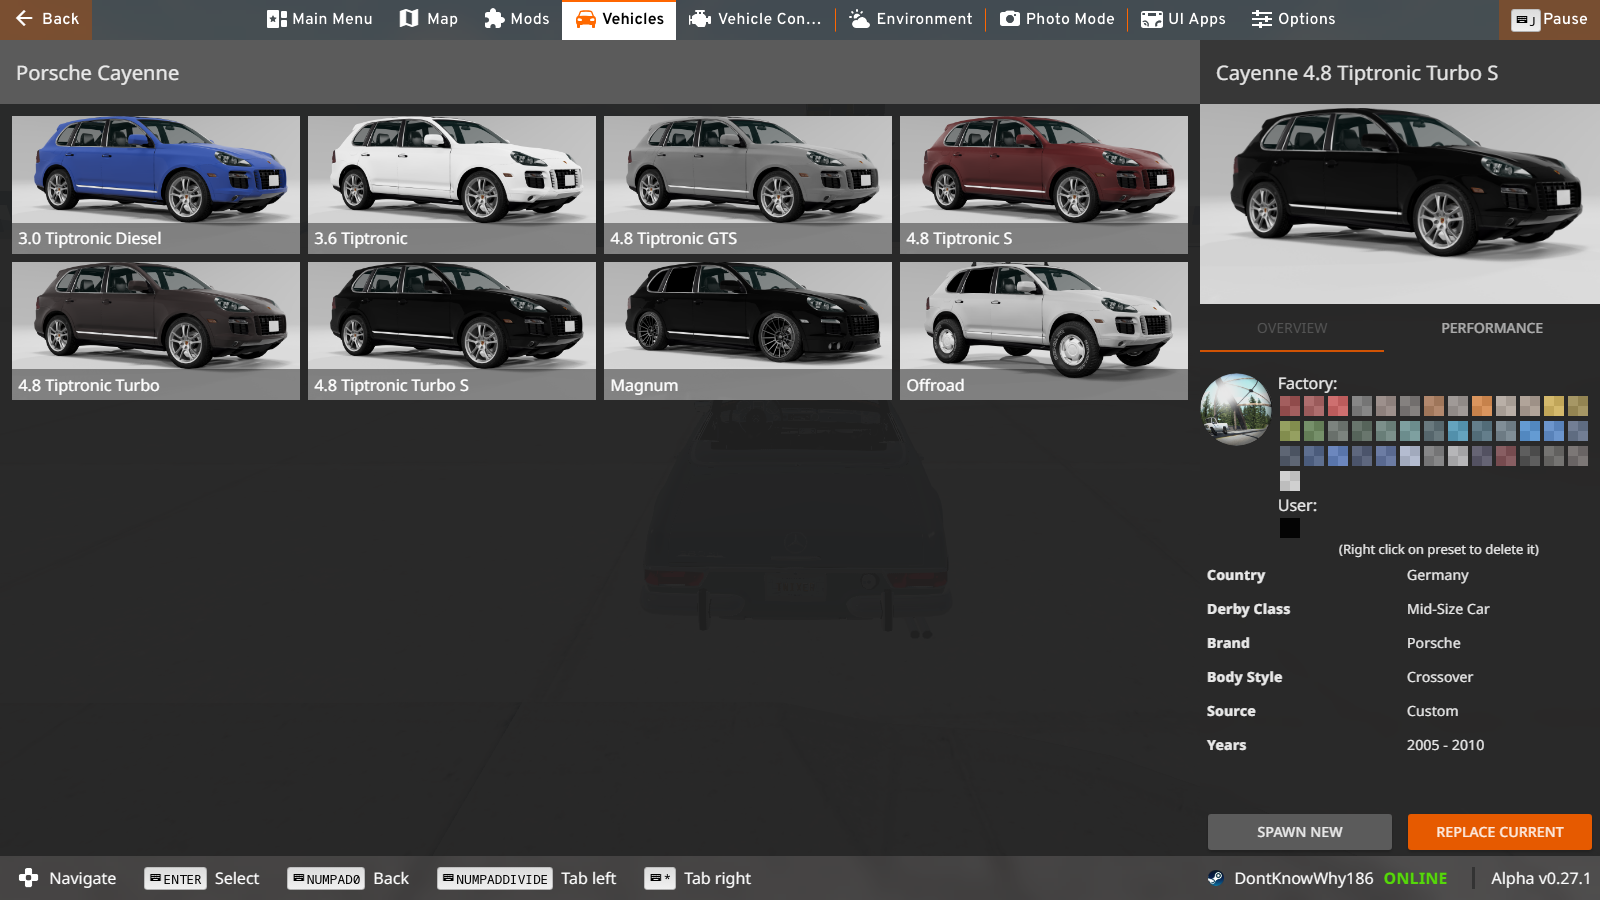Click the User: presets label
This screenshot has width=1600, height=900.
(1297, 505)
